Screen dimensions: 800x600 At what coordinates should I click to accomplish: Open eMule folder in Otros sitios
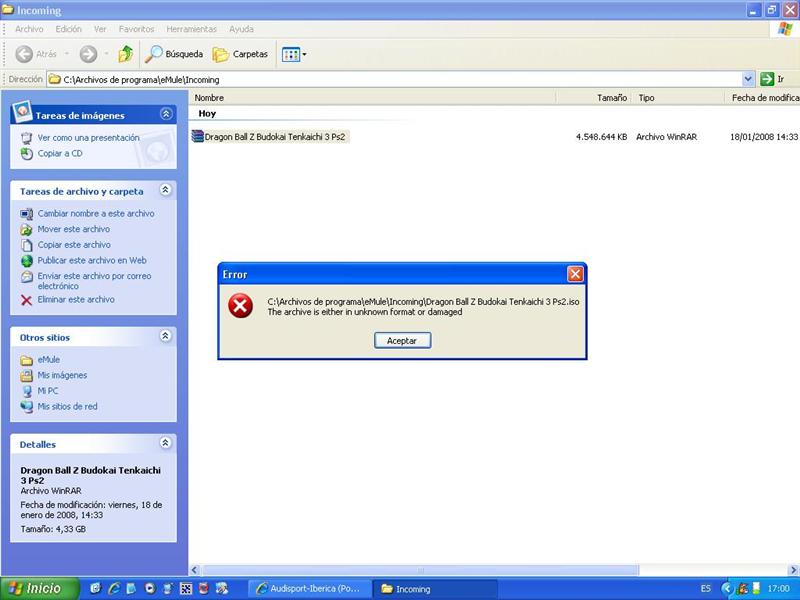pyautogui.click(x=48, y=360)
